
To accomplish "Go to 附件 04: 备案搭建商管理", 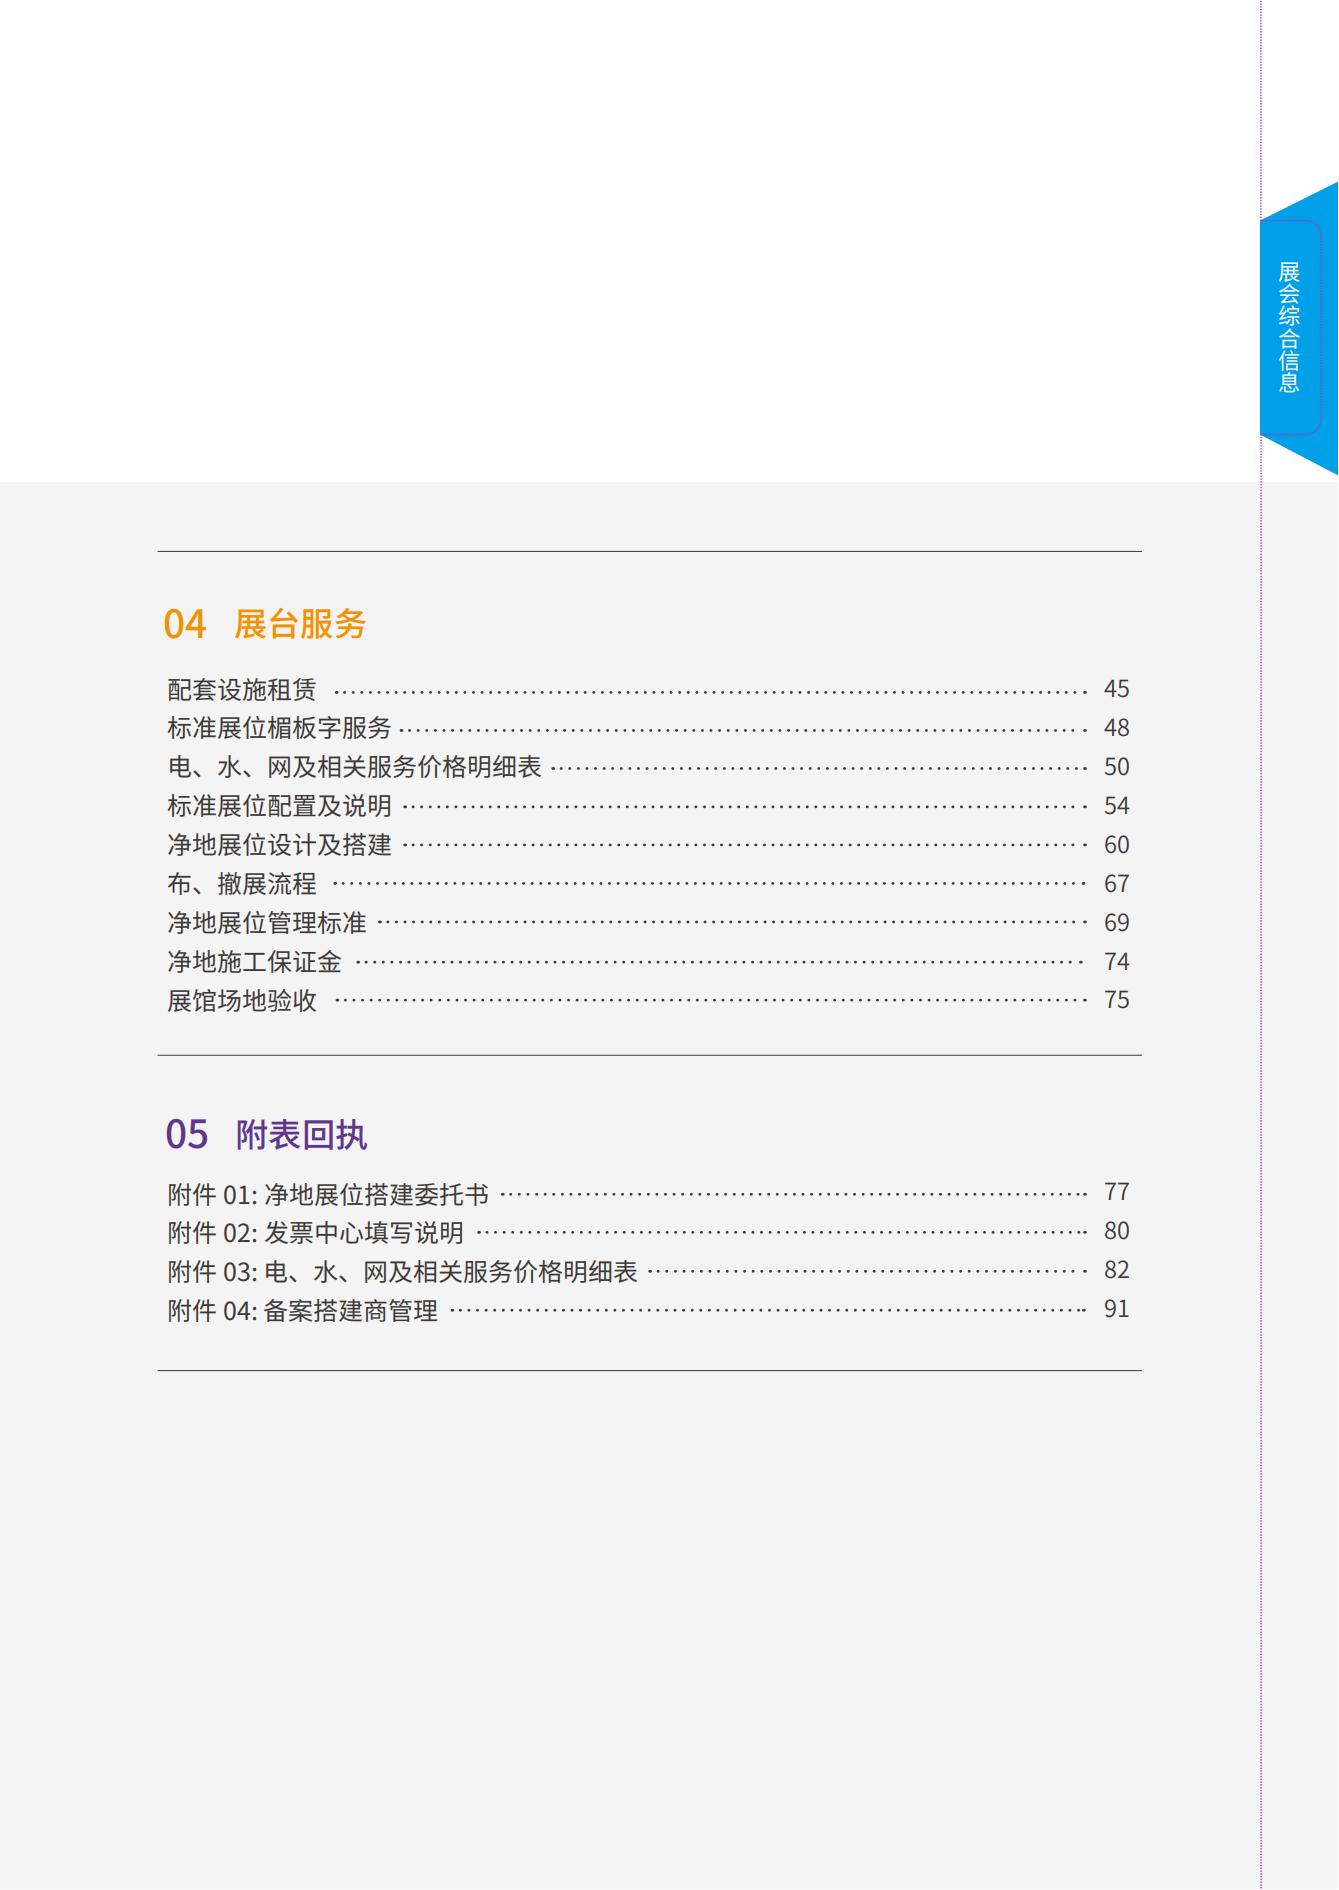I will (x=303, y=1310).
